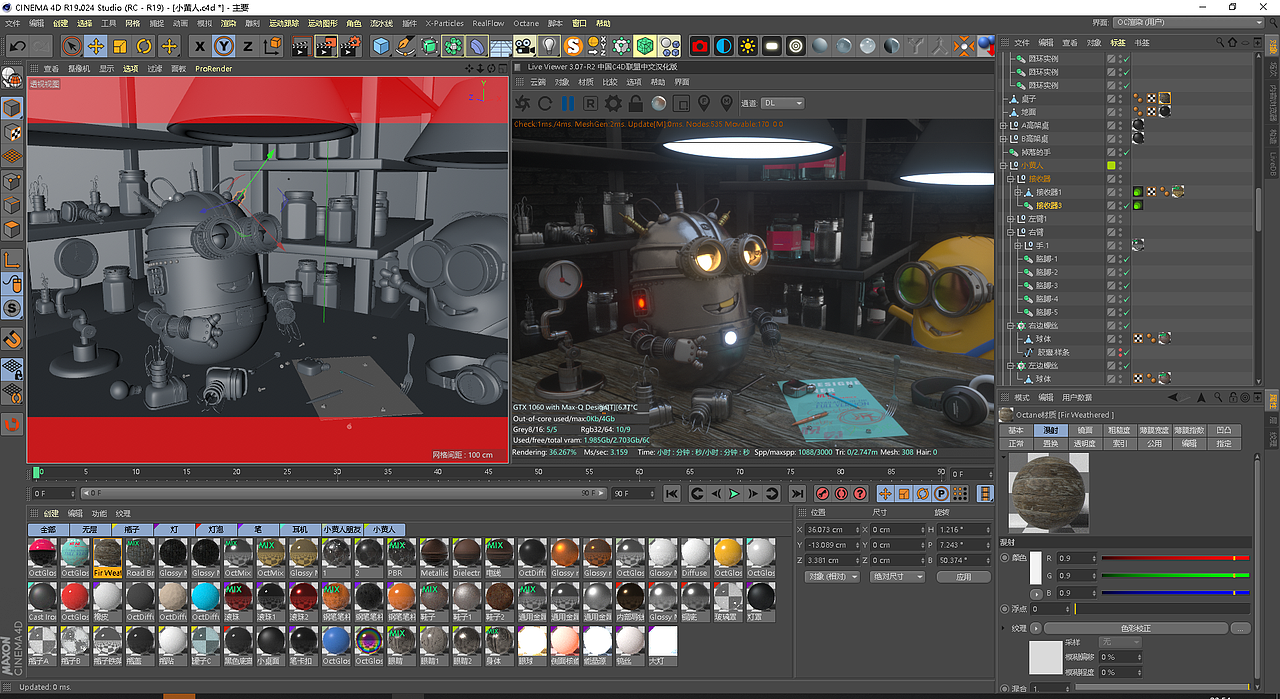Select the Scale tool
Image resolution: width=1280 pixels, height=699 pixels.
coord(120,46)
